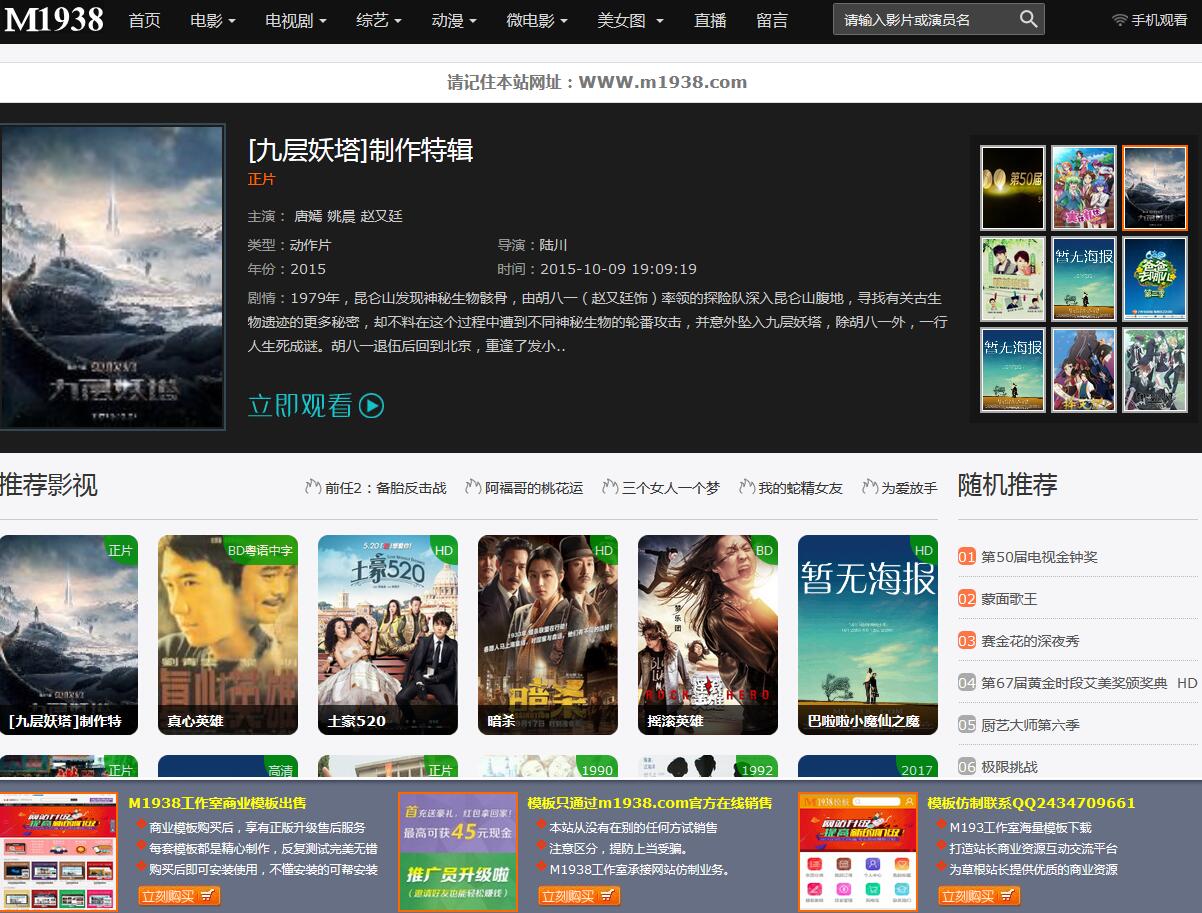Click the search magnifier icon
The image size is (1202, 913).
coord(1028,19)
